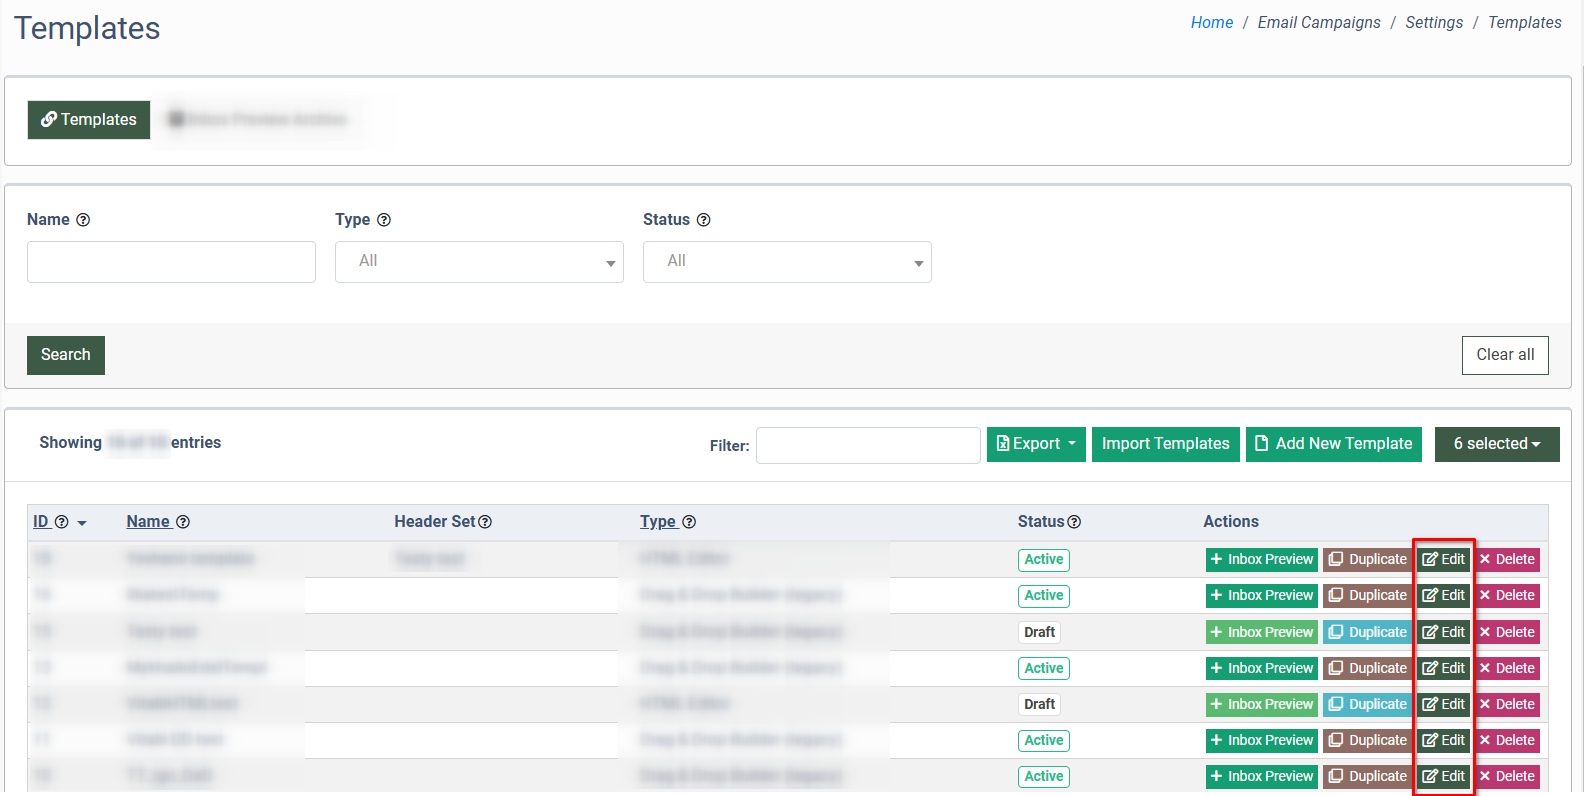Open the 6 selected columns dropdown

pyautogui.click(x=1496, y=444)
